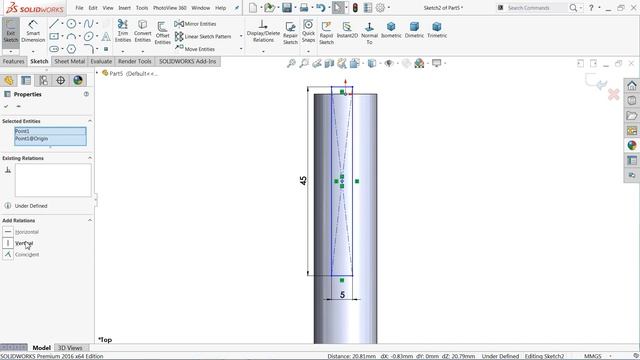Open FeatureManager design tree tab

point(9,80)
